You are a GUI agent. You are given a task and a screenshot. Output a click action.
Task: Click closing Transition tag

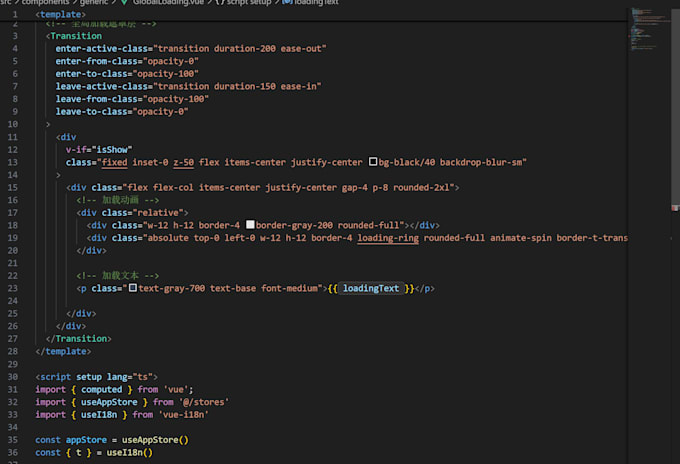pyautogui.click(x=78, y=338)
